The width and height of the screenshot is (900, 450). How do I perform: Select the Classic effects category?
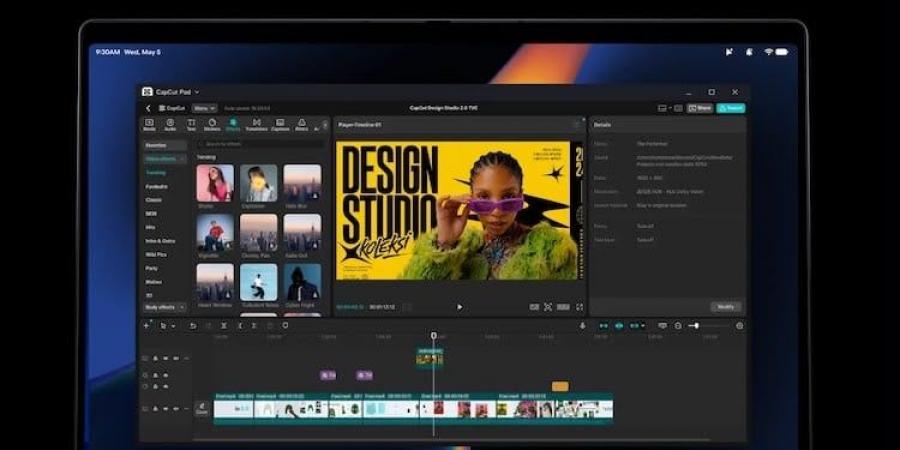point(153,200)
